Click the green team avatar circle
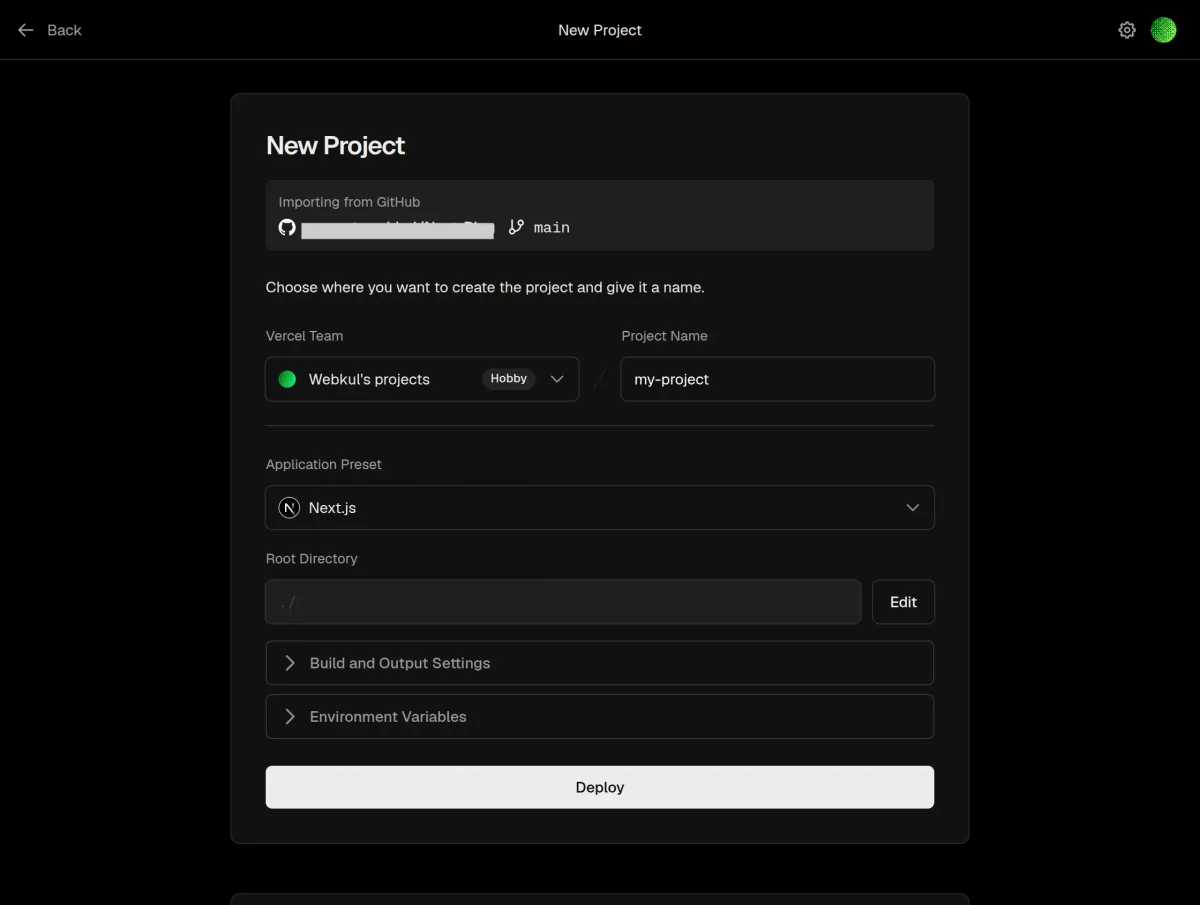 pos(287,379)
